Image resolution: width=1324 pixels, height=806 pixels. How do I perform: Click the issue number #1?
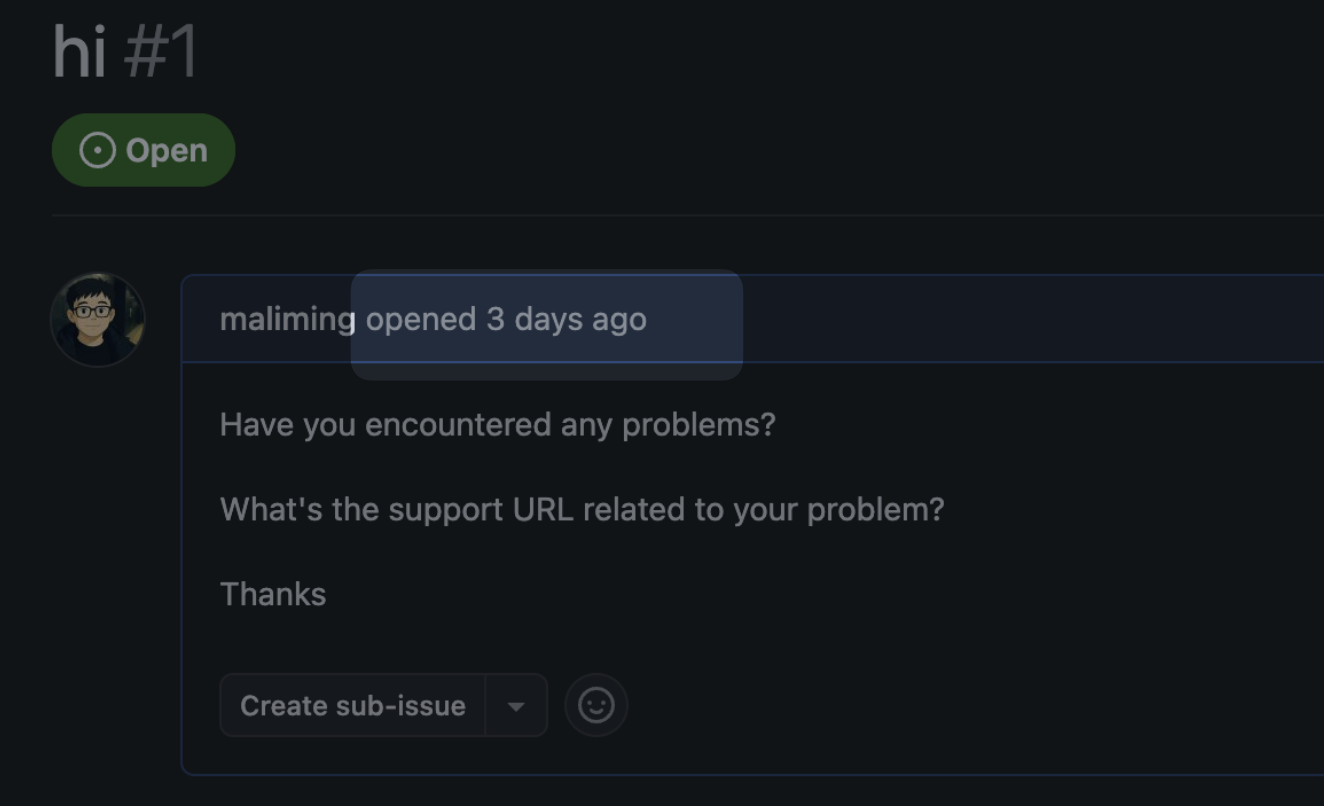click(x=161, y=52)
